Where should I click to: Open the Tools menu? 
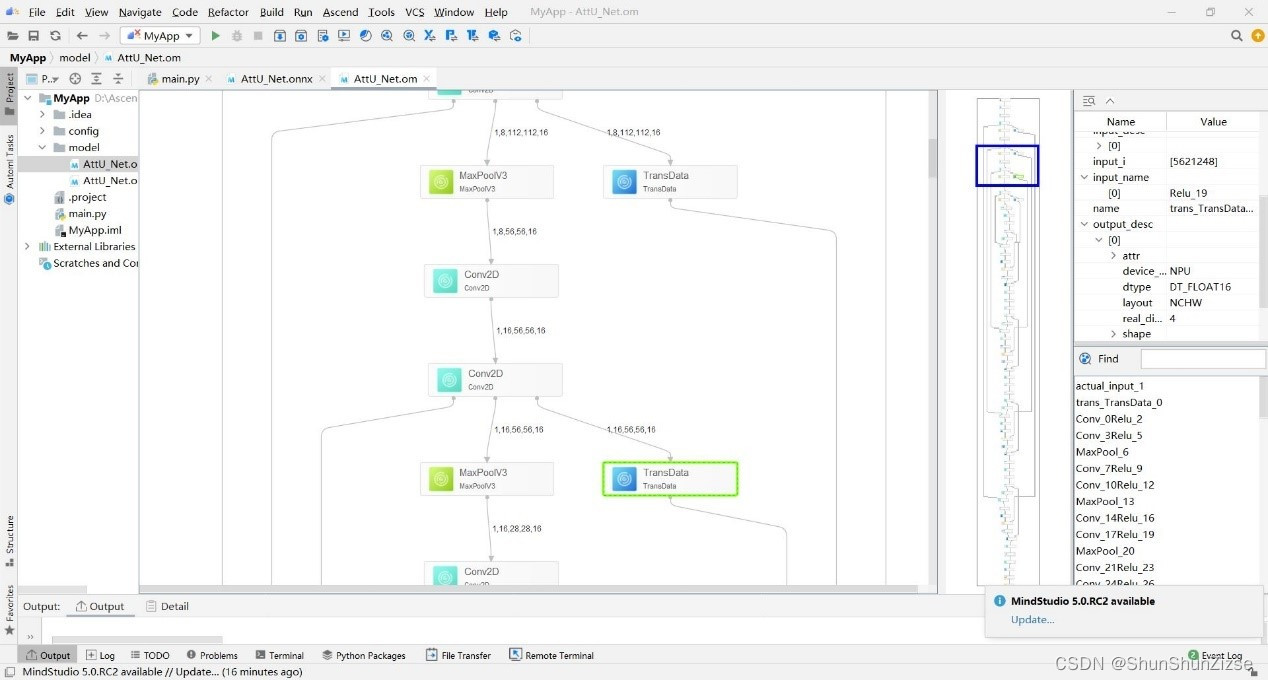click(381, 12)
